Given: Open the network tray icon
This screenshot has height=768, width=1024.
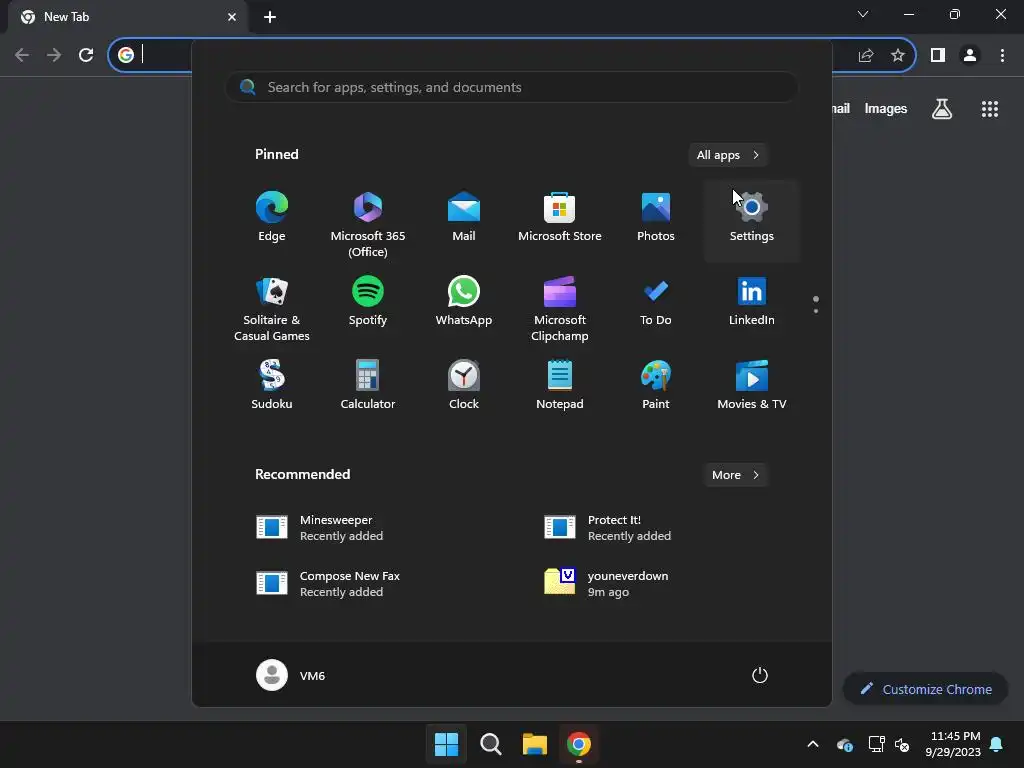Looking at the screenshot, I should (876, 744).
